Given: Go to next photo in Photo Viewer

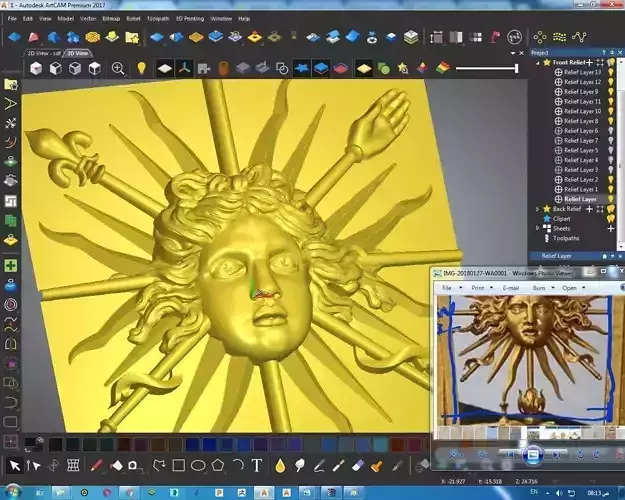Looking at the screenshot, I should [555, 455].
